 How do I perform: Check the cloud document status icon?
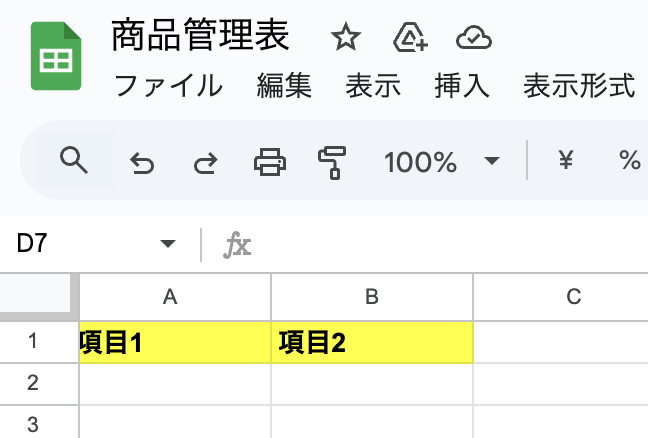pyautogui.click(x=472, y=38)
